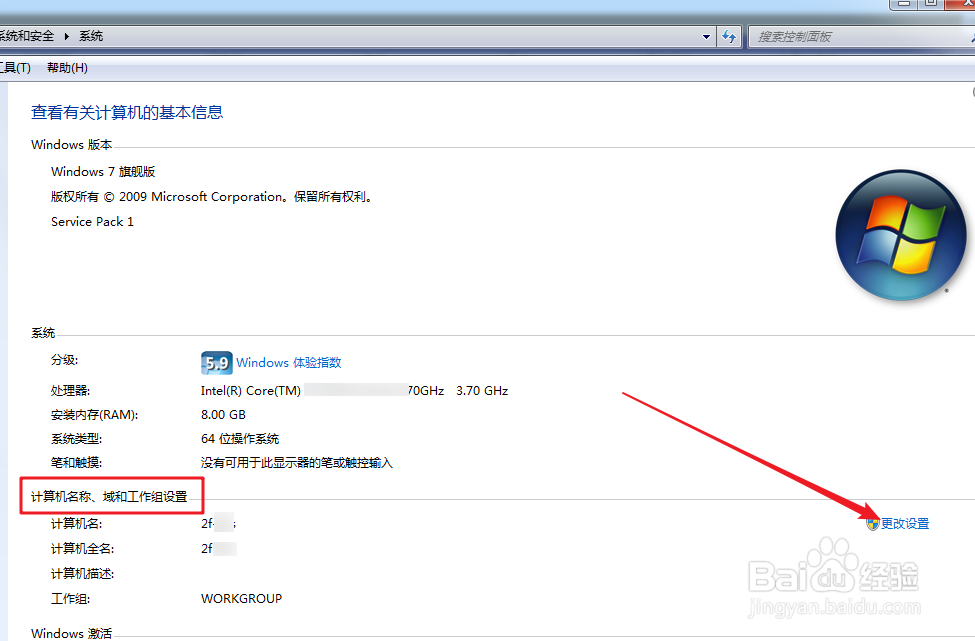This screenshot has width=975, height=641.
Task: Click the 计算机描述 label
Action: pyautogui.click(x=83, y=574)
